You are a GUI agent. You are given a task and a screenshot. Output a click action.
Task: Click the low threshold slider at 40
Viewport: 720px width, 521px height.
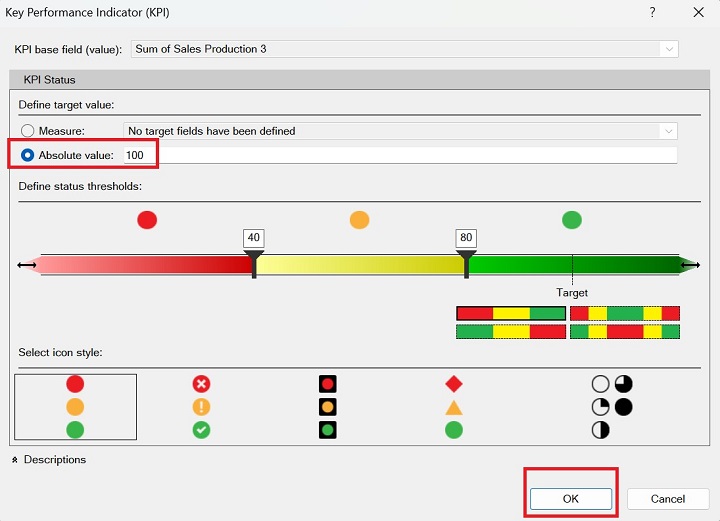click(254, 265)
